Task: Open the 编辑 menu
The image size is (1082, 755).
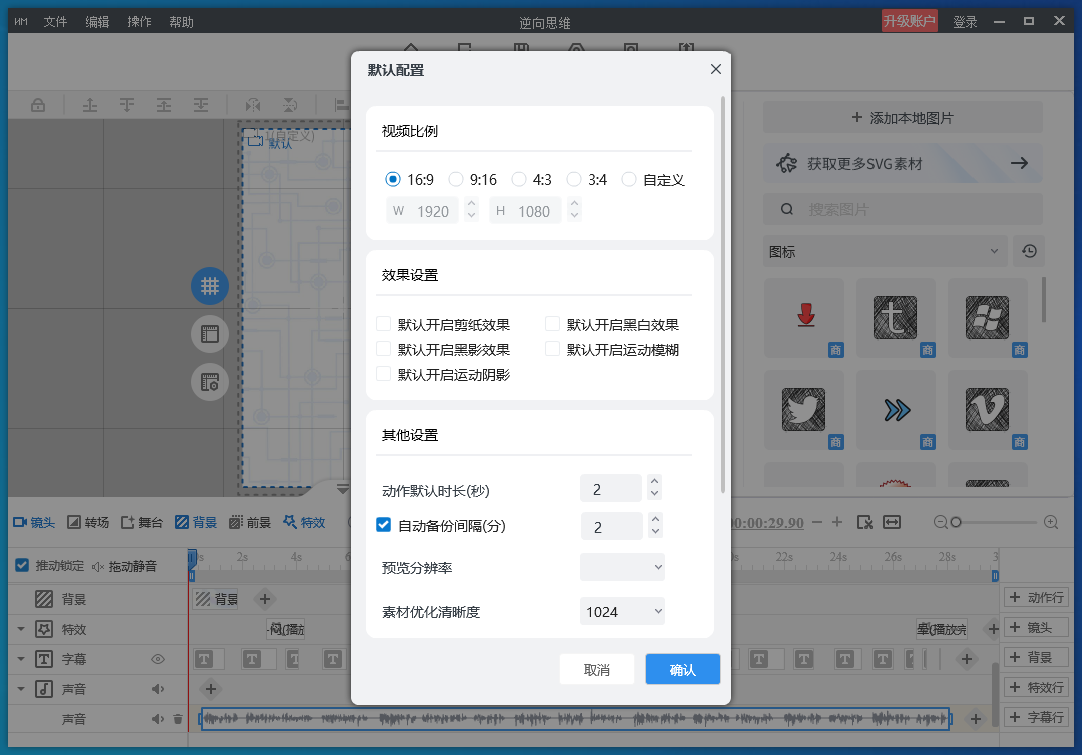Action: tap(97, 20)
